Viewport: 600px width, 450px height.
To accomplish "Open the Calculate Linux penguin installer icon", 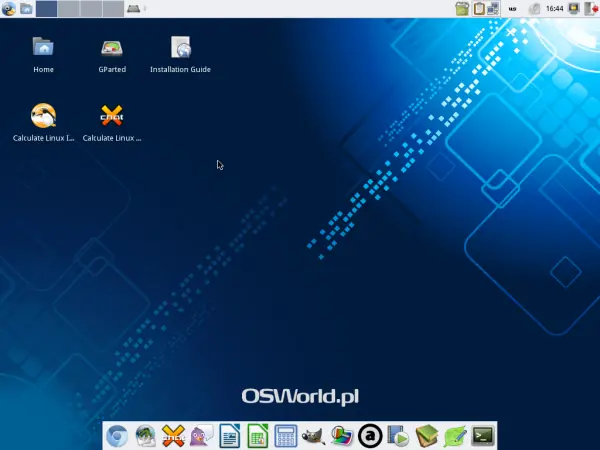I will (x=43, y=123).
